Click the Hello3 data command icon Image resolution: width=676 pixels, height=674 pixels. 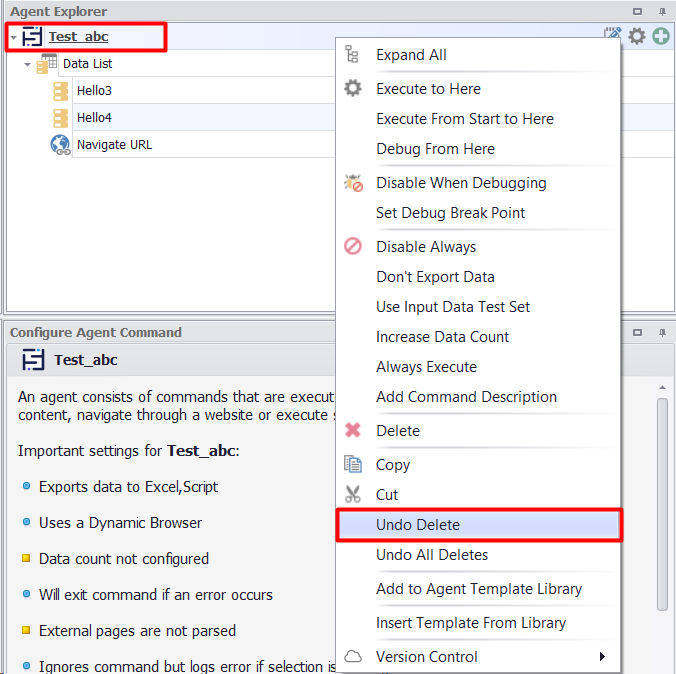point(60,91)
